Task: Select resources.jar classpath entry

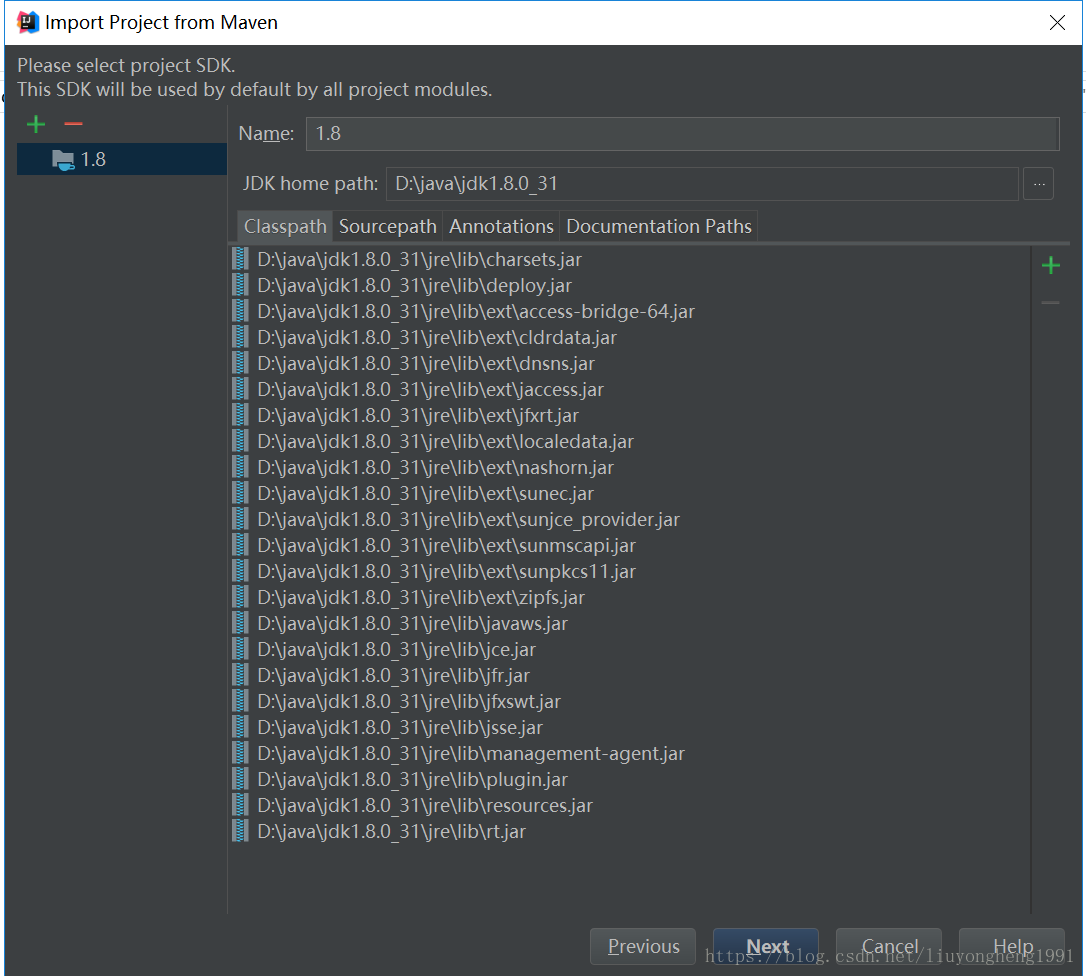Action: coord(630,805)
